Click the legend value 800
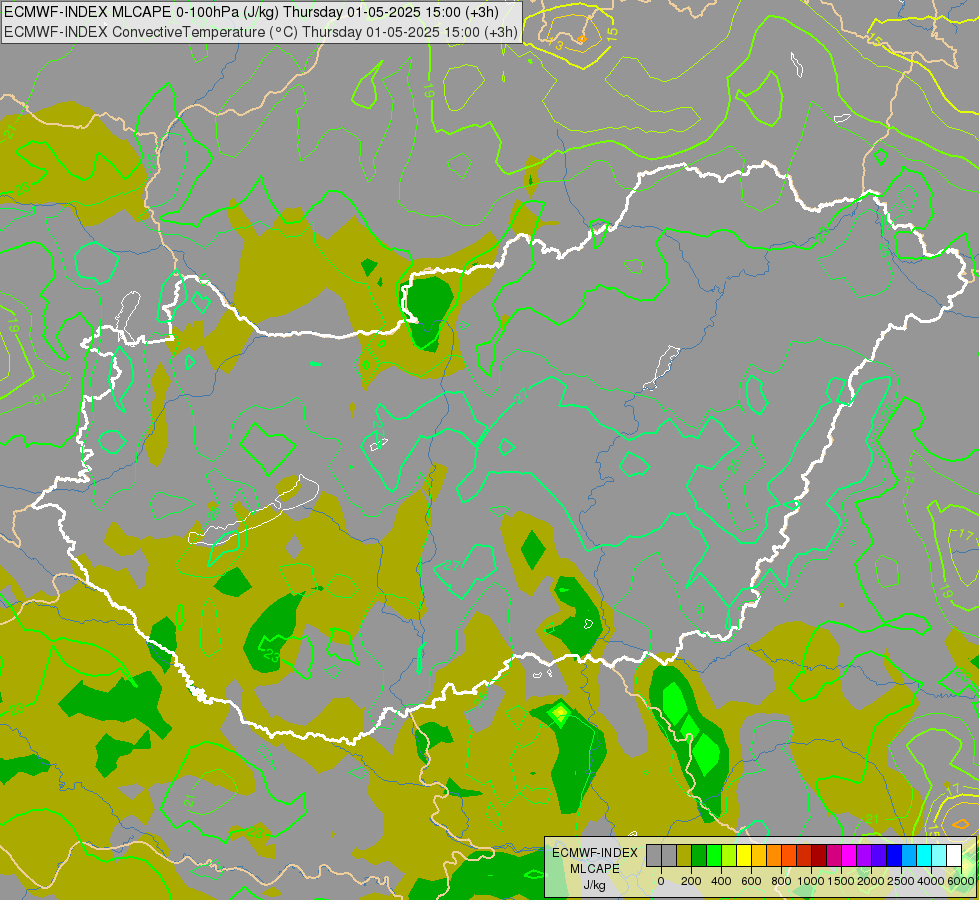Image resolution: width=979 pixels, height=900 pixels. (781, 881)
